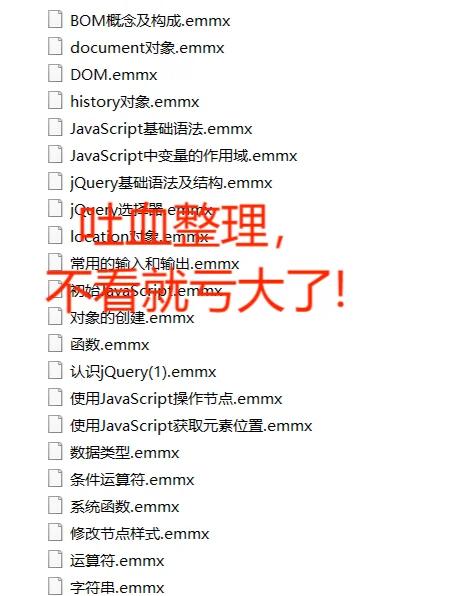Click the file icon next to DOM.emmx

pos(55,73)
